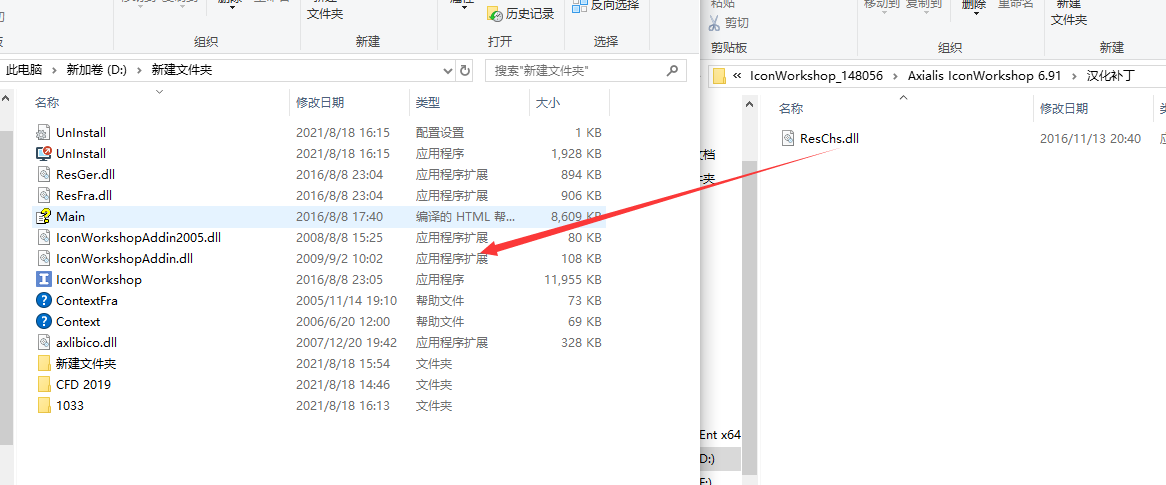Expand the « breadcrumb overflow in right window
Screen dimensions: 1166x485
[x=737, y=75]
